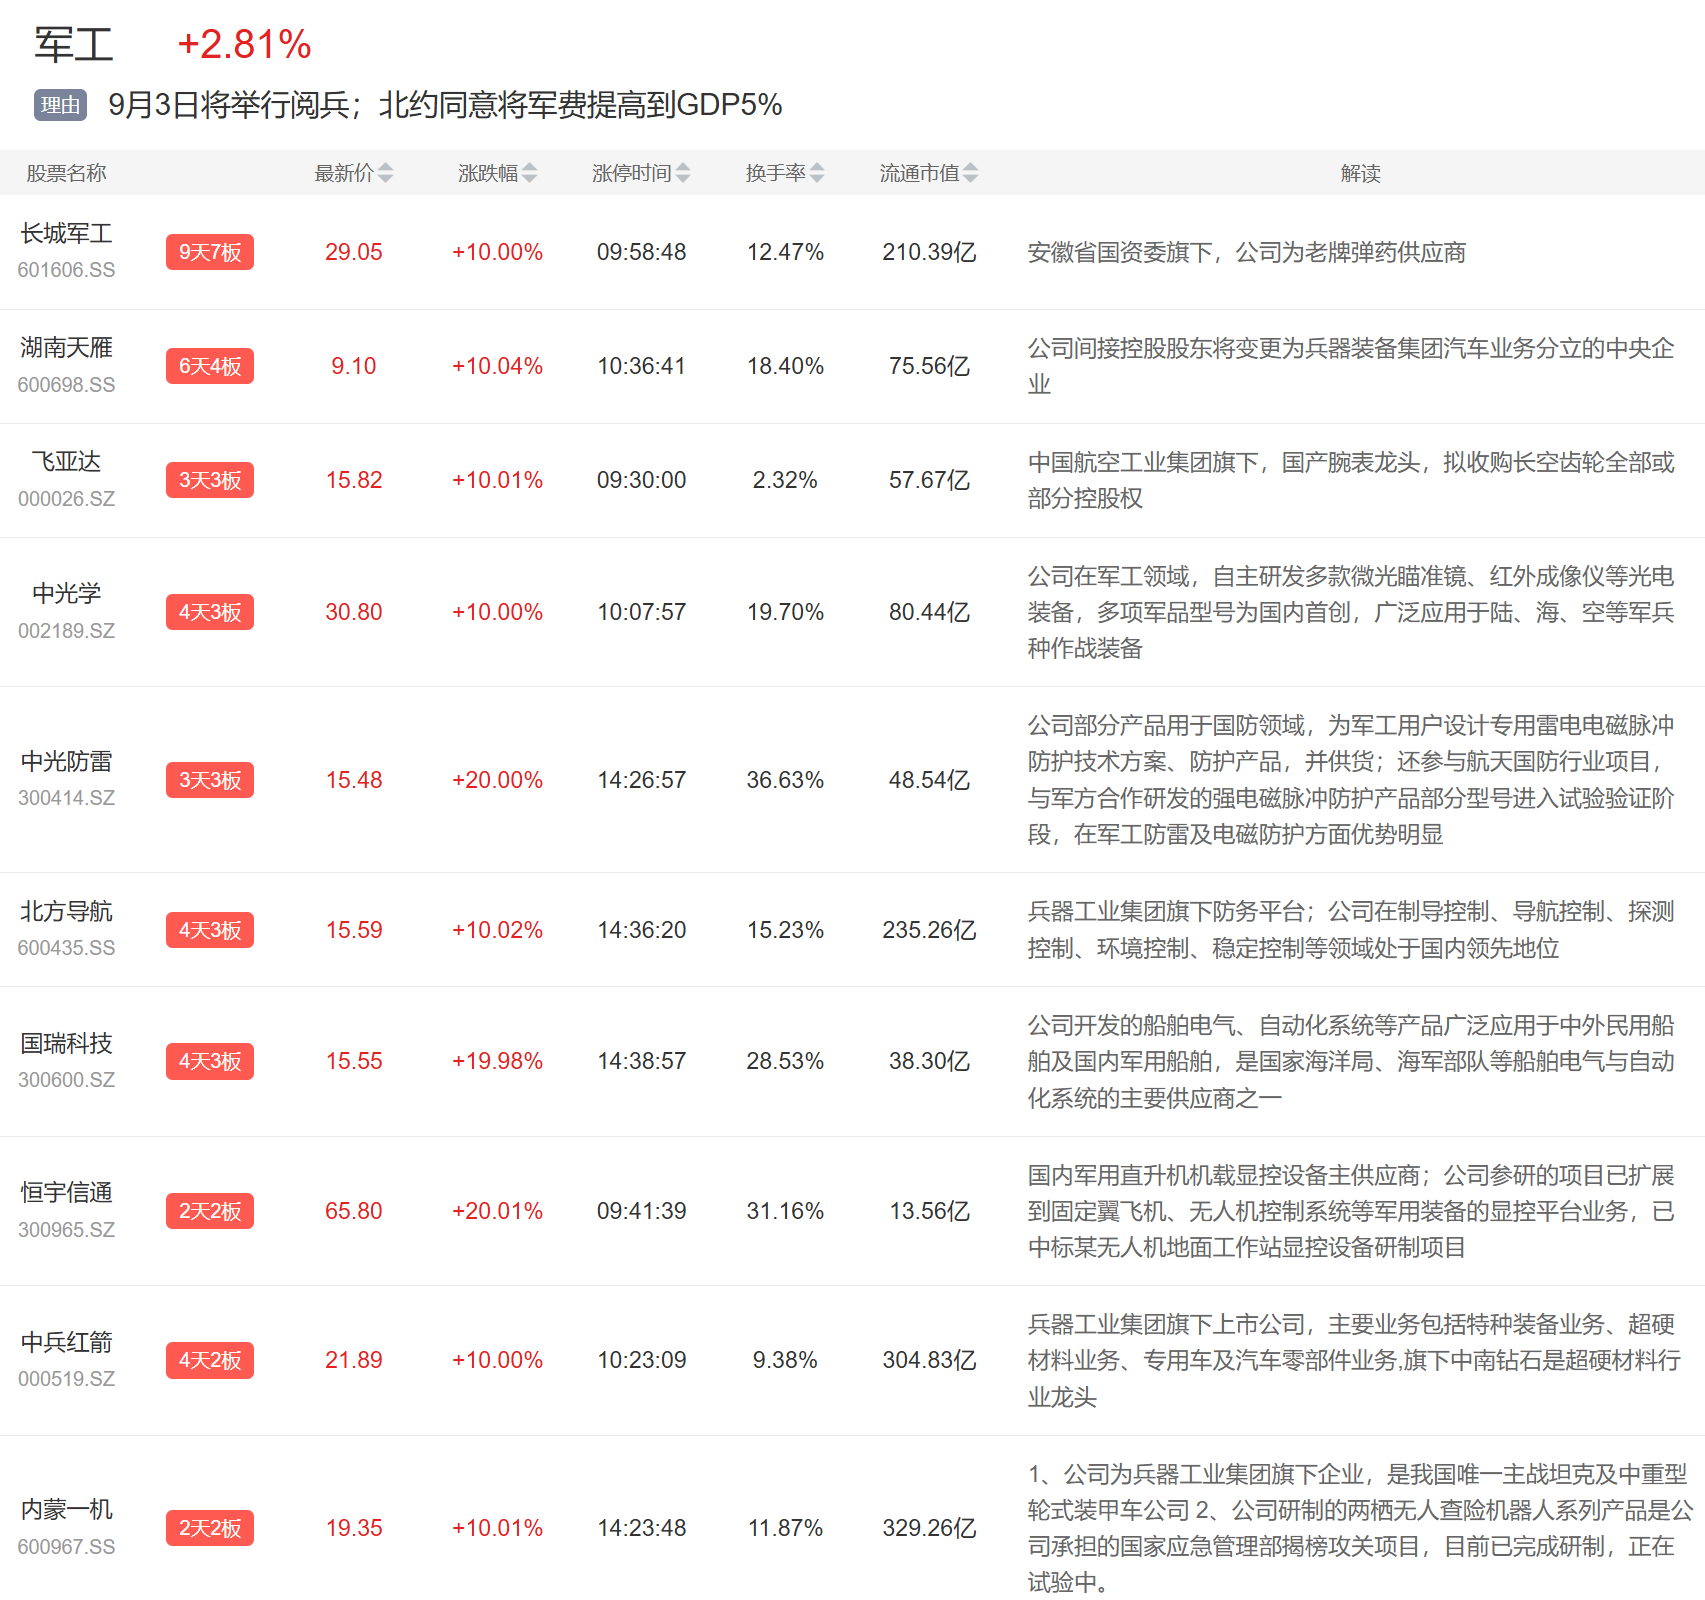Click turnover 11.87% for 内蒙一机
1705x1600 pixels.
(x=785, y=1528)
